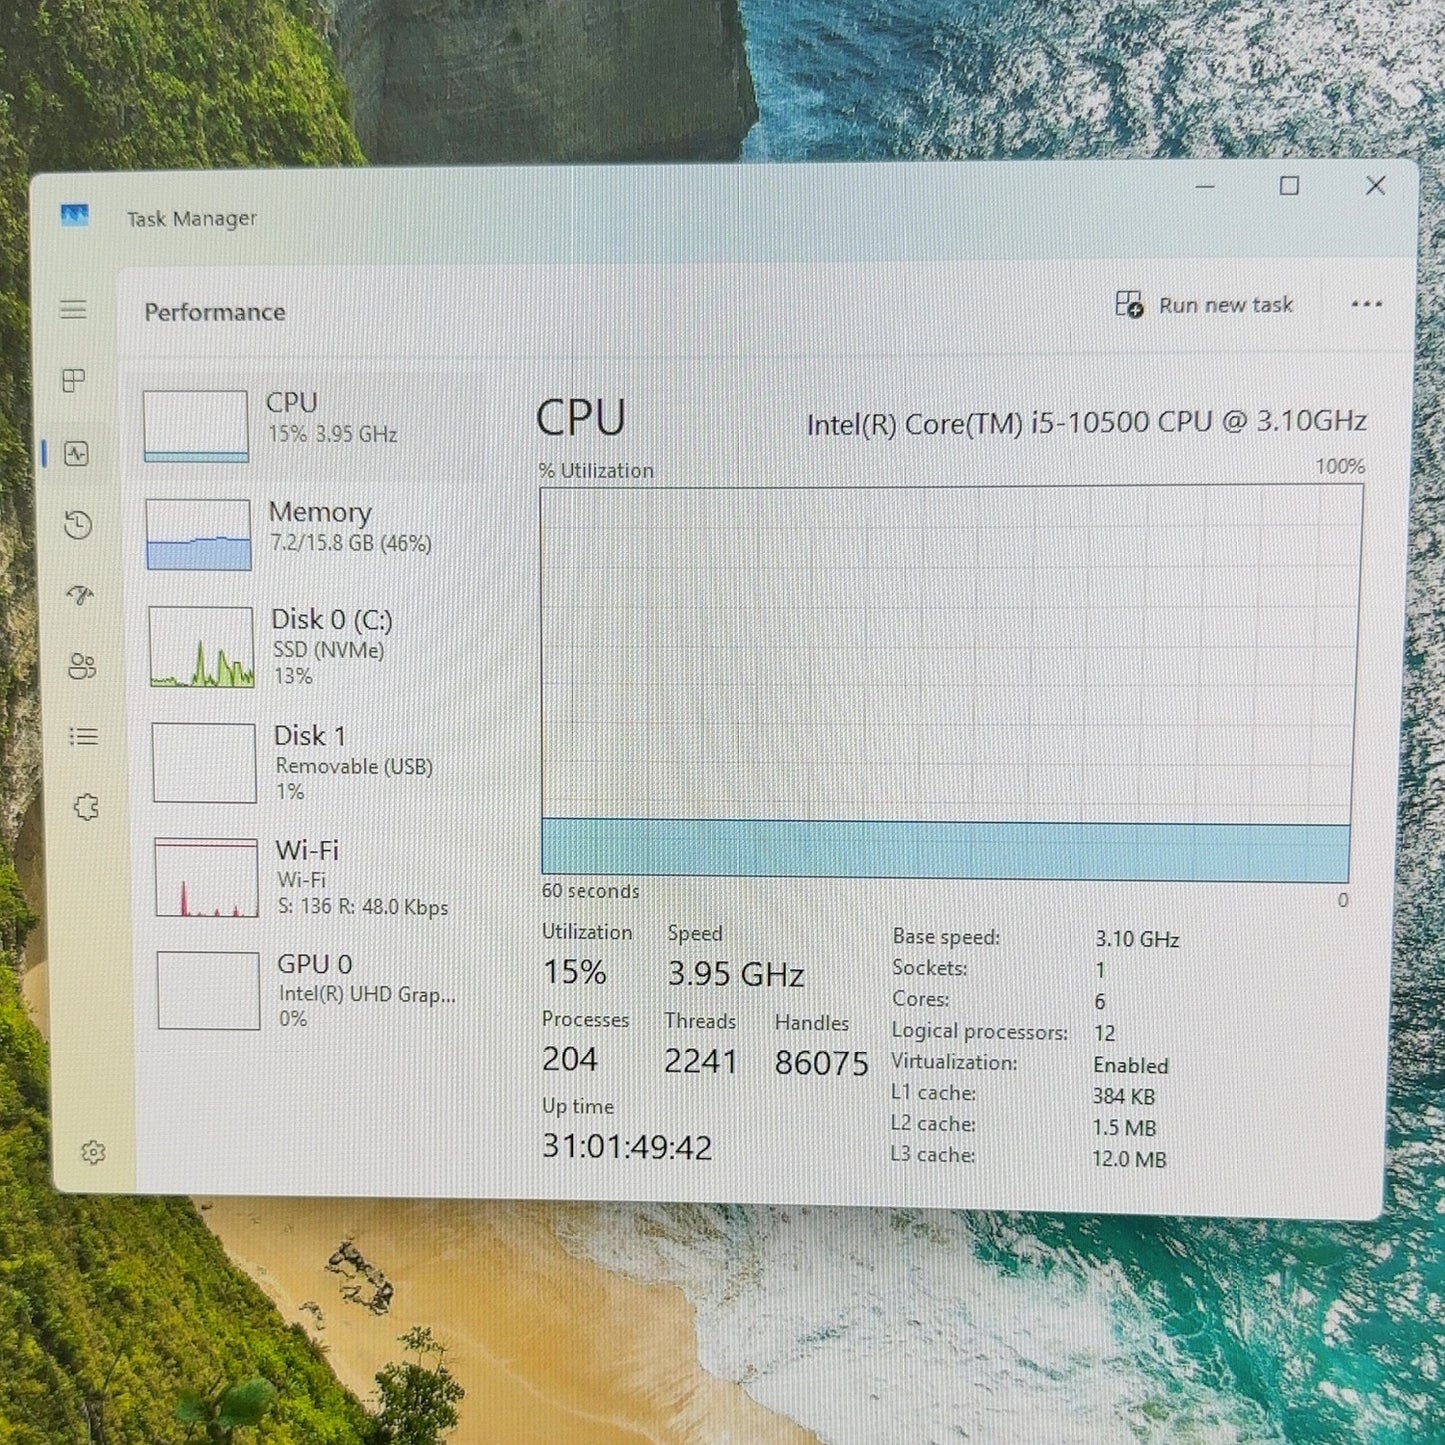Click the Memory usage thumbnail graph

[x=198, y=535]
